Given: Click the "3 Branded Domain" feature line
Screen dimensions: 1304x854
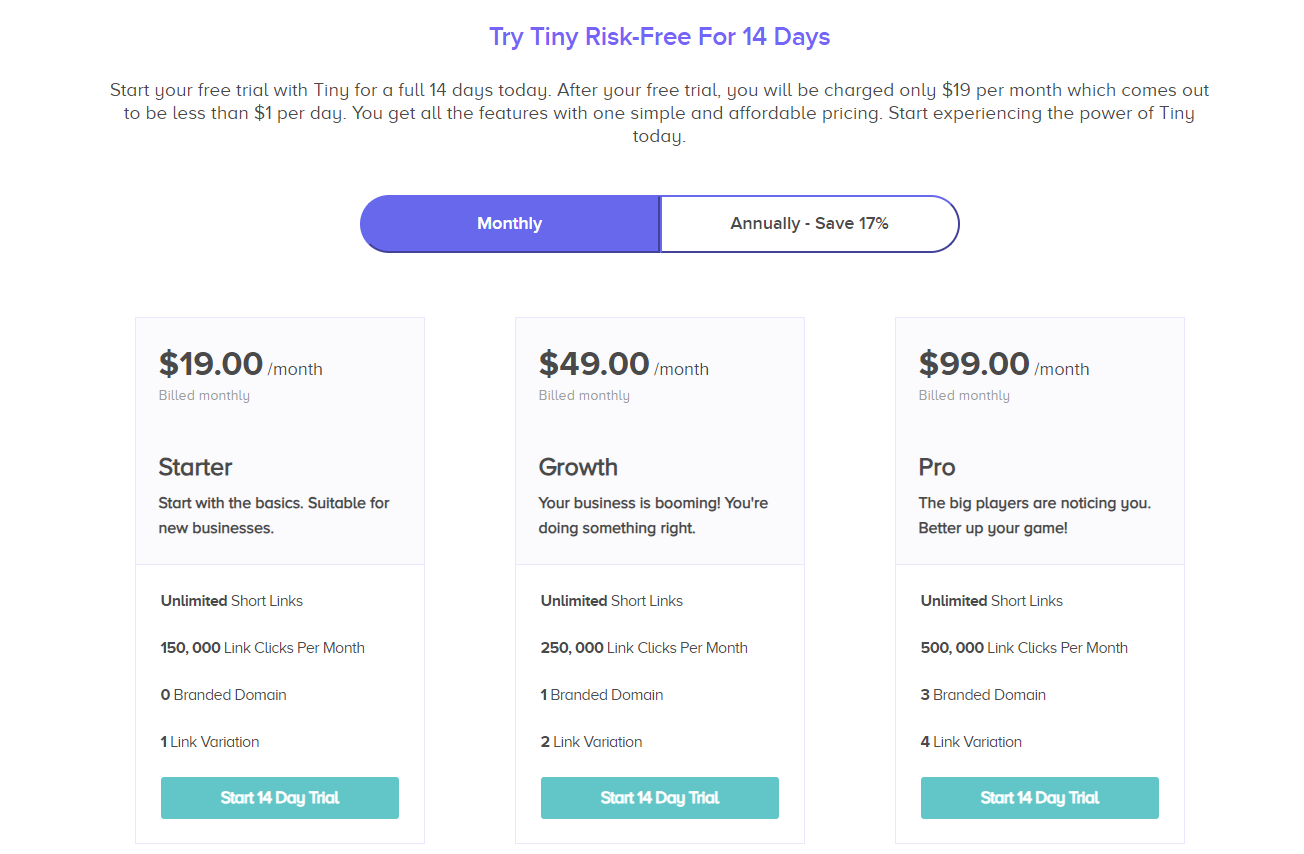Looking at the screenshot, I should [983, 695].
